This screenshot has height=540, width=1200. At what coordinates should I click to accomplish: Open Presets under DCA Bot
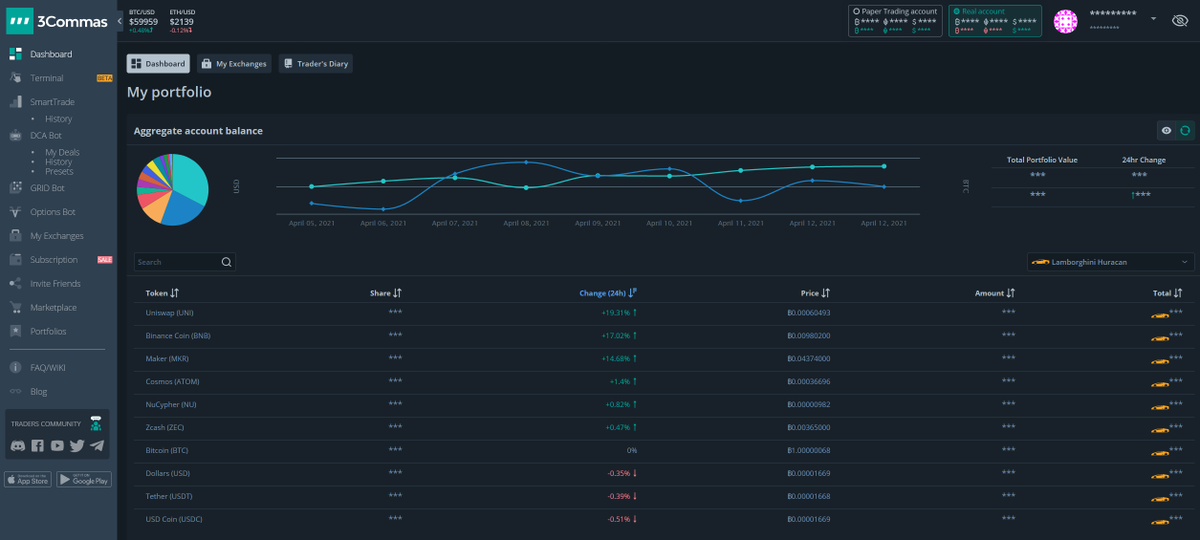coord(59,171)
